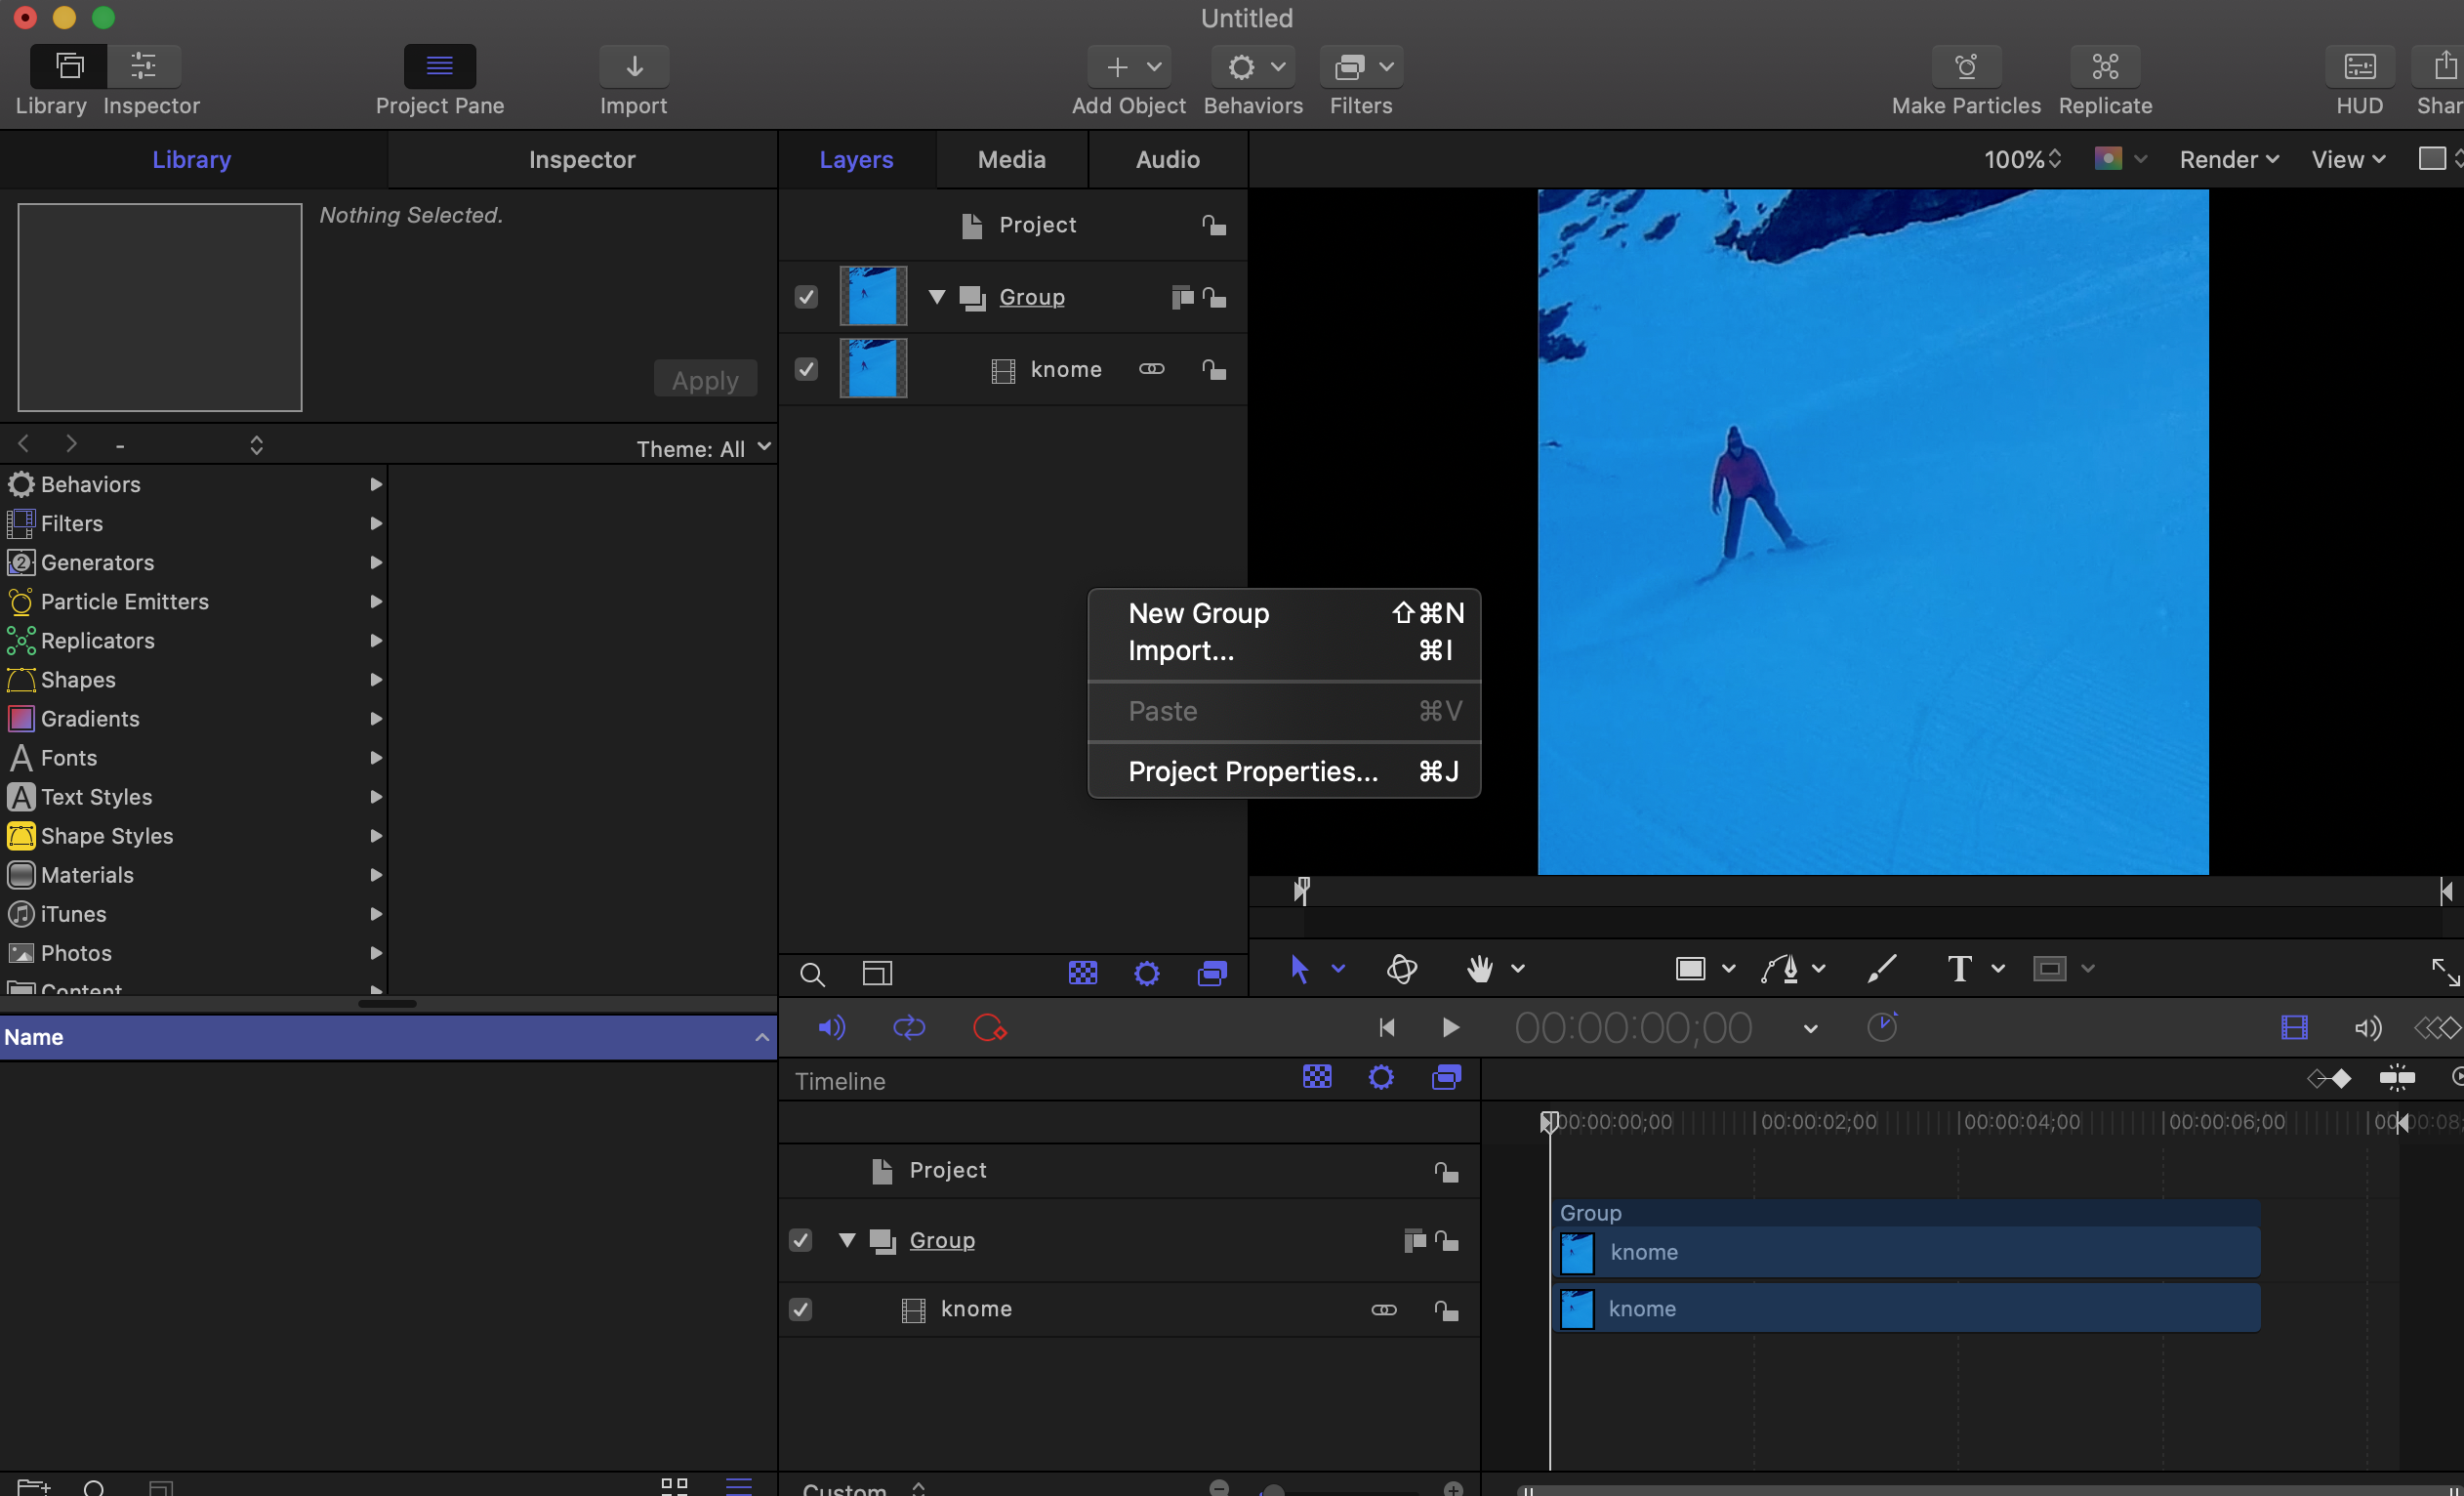Screen dimensions: 2464x1496
Task: Show the Audio Timeline icon
Action: coord(2367,1027)
